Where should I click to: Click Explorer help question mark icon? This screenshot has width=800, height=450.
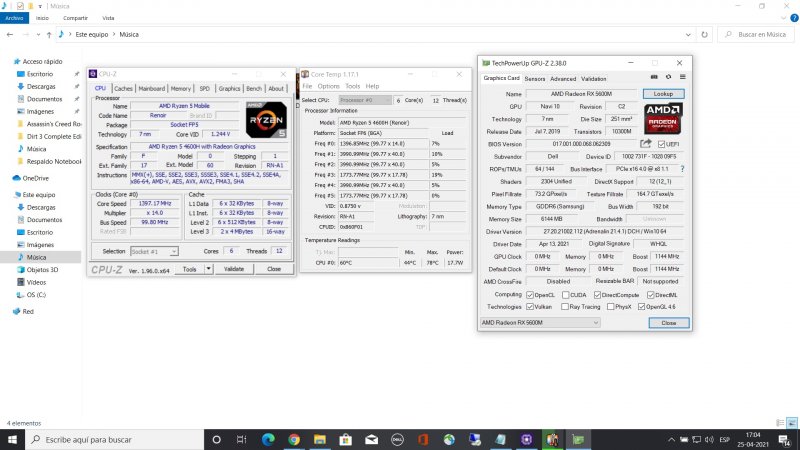pos(794,18)
